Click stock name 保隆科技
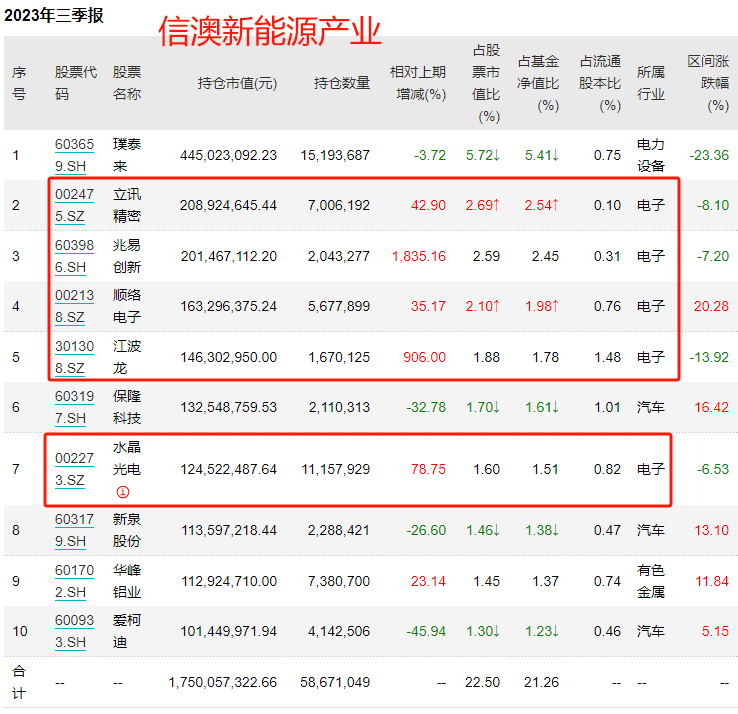Image resolution: width=738 pixels, height=714 pixels. tap(127, 407)
